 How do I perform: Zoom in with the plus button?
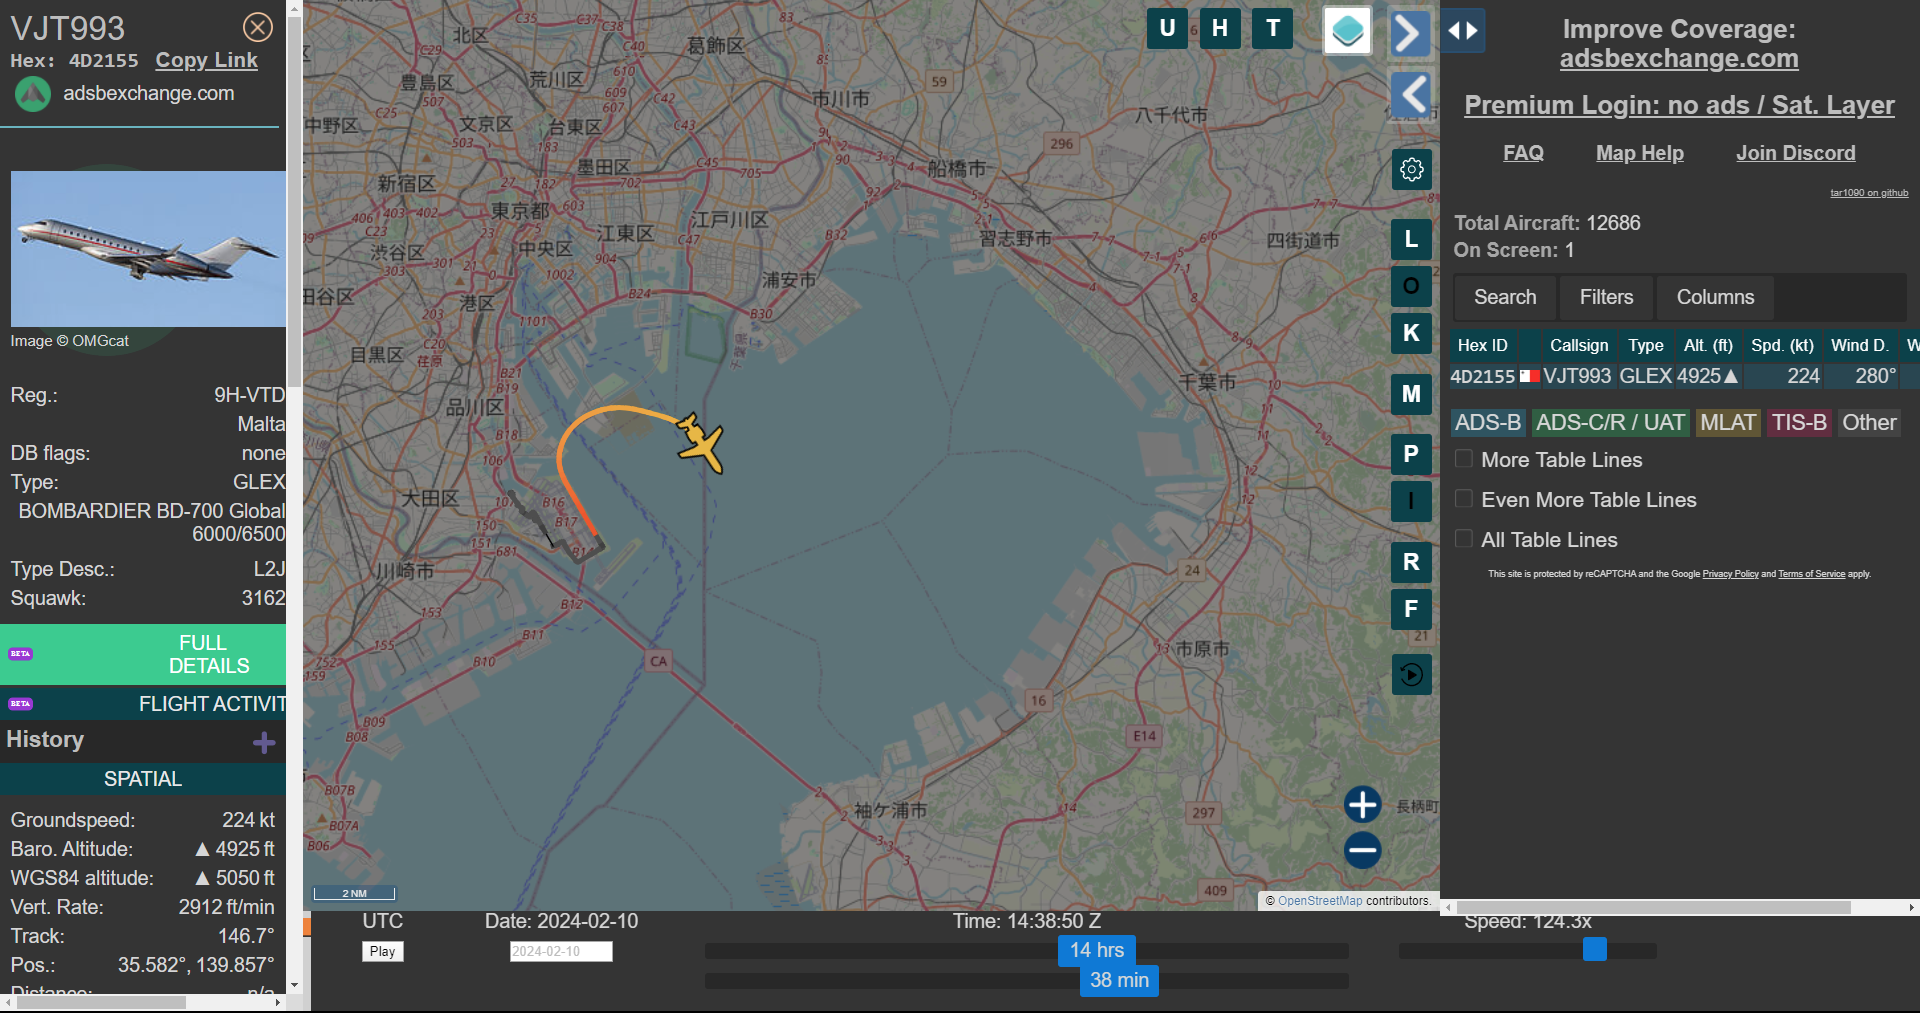(x=1362, y=804)
